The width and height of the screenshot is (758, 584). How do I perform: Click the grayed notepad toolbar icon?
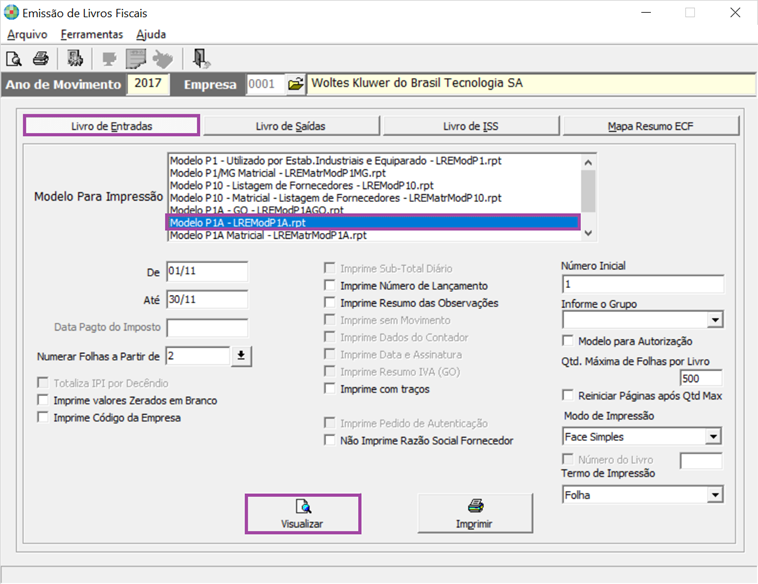[136, 58]
